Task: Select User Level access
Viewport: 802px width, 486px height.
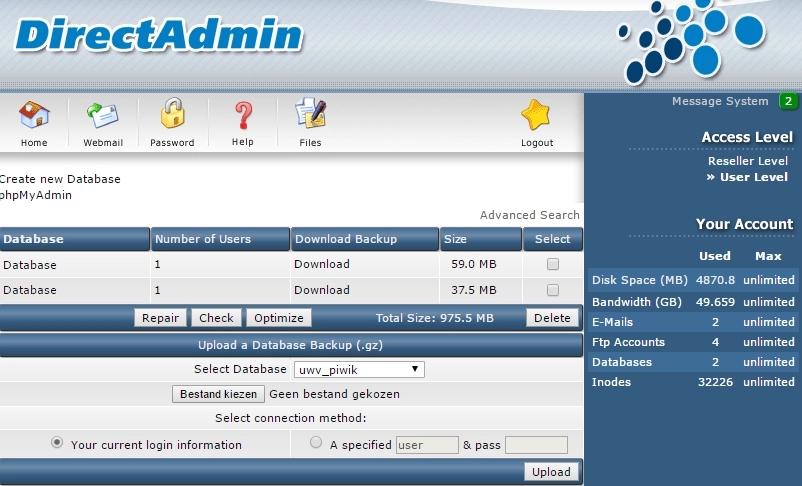Action: coord(753,177)
